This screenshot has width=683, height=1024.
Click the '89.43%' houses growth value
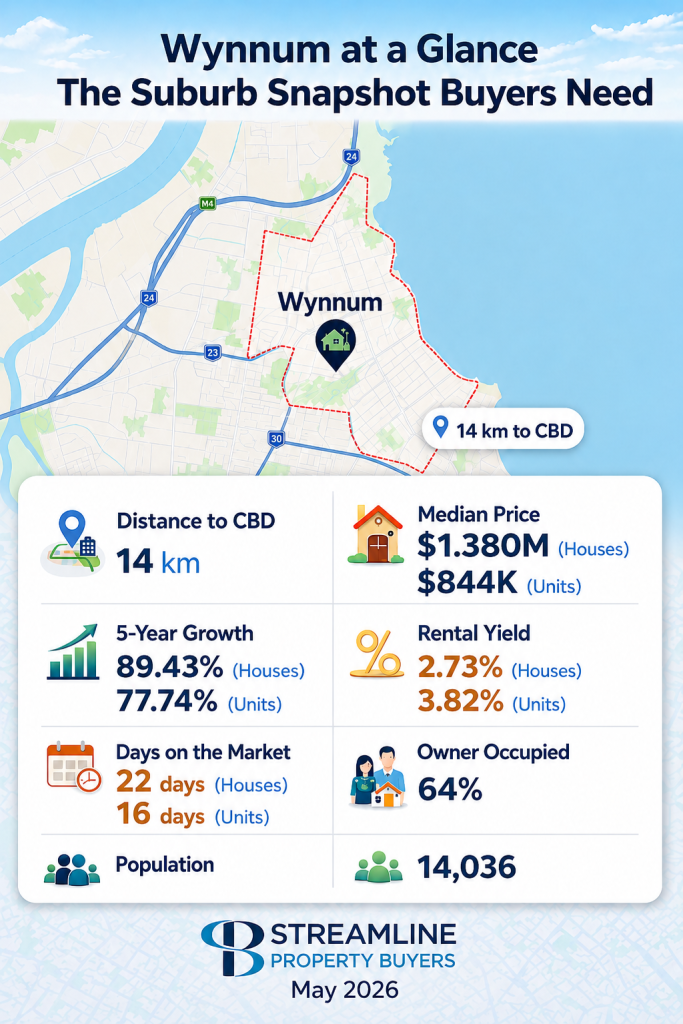pos(170,667)
